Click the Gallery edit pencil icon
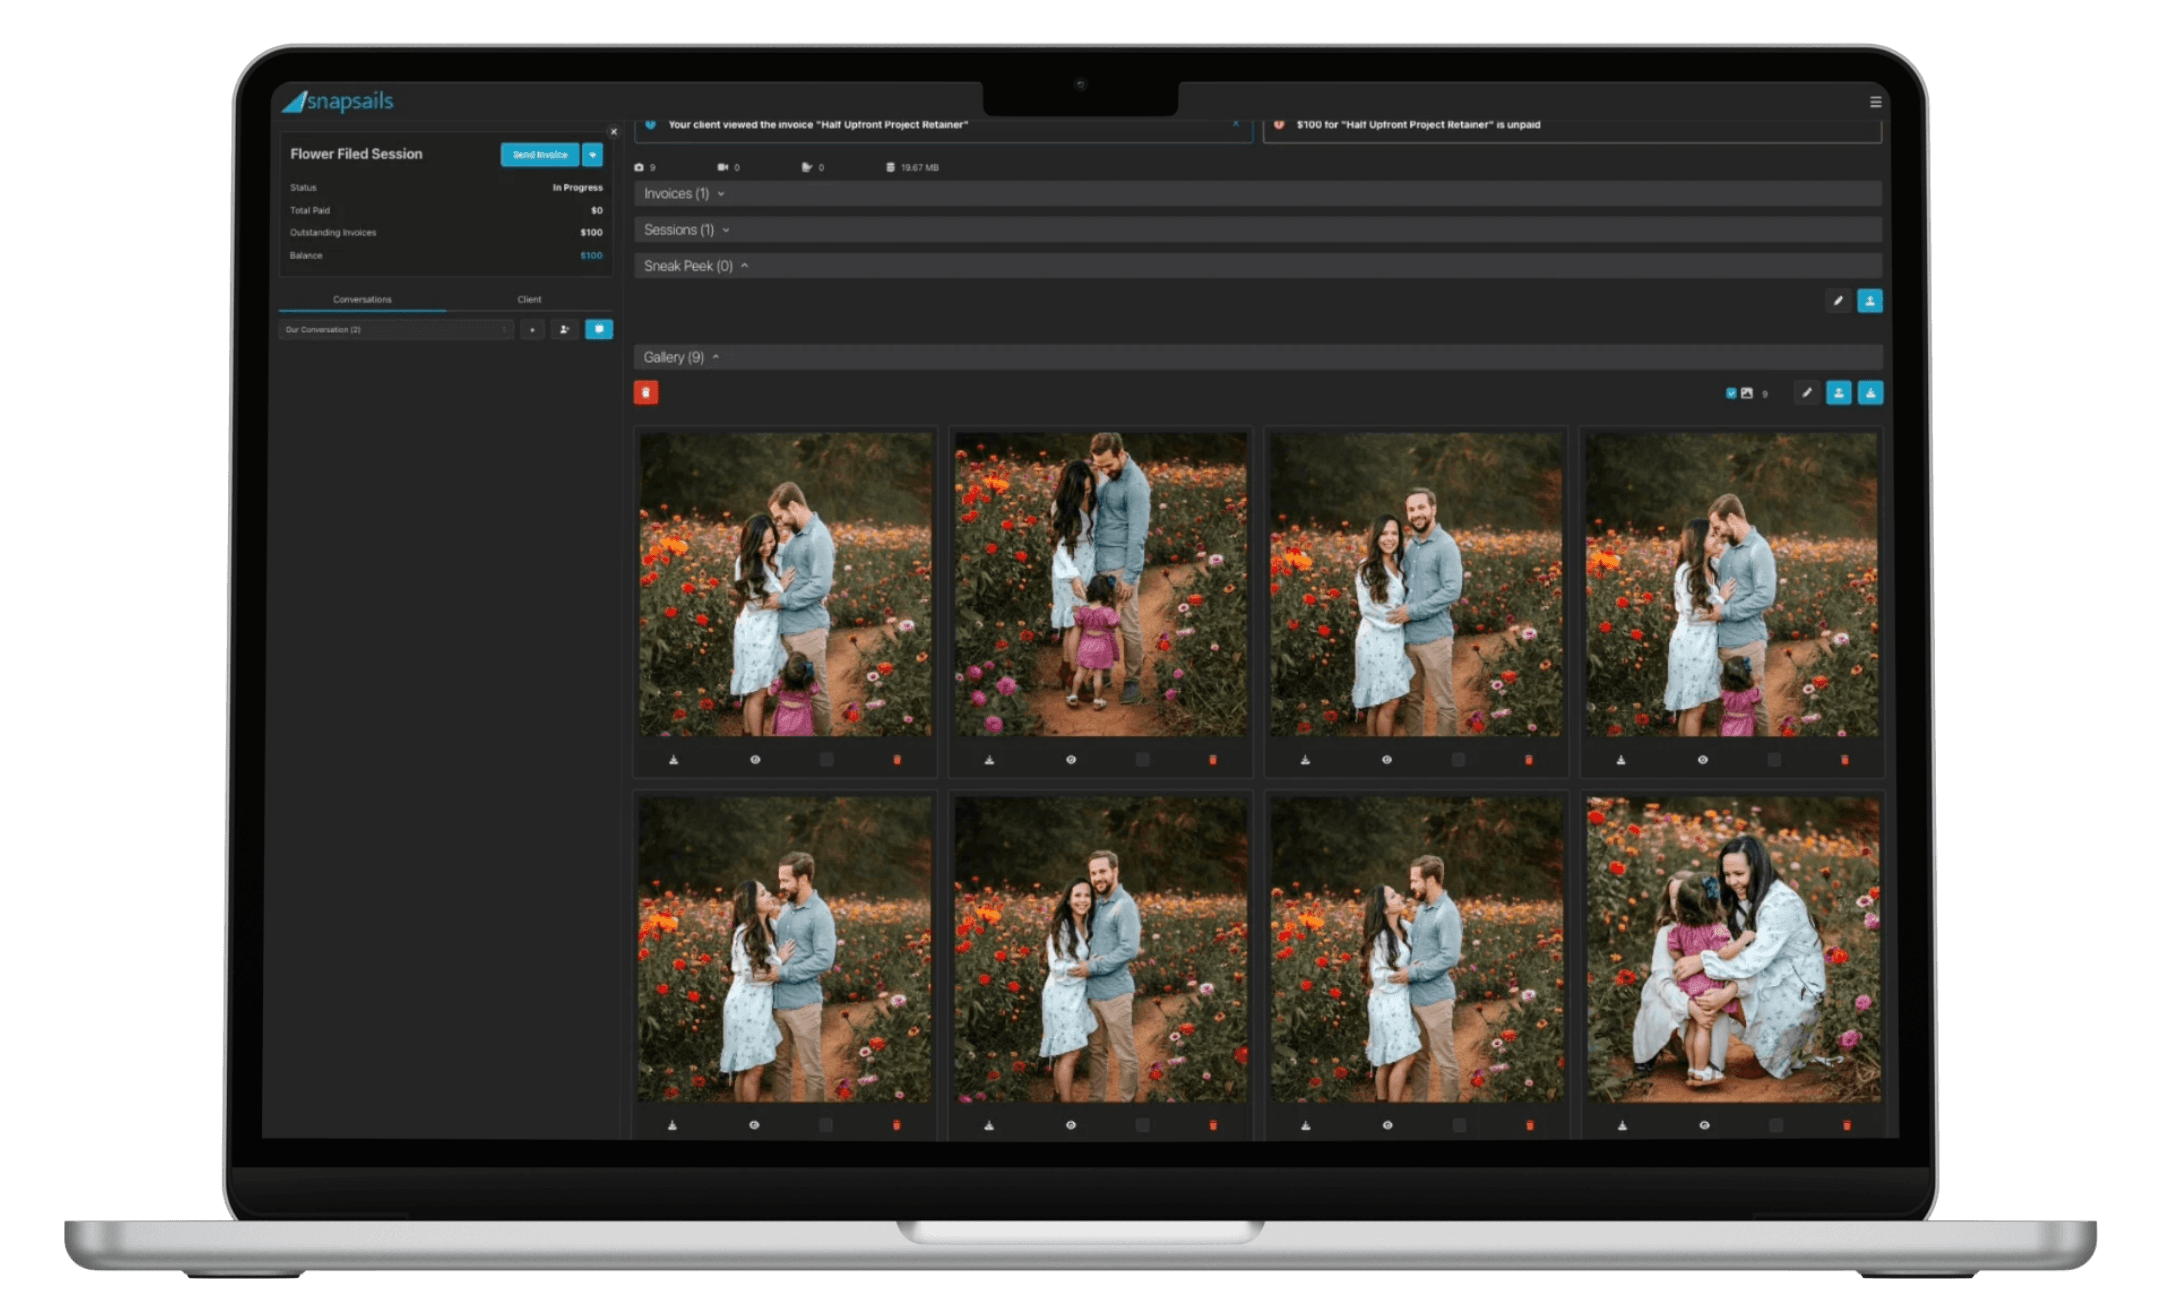Screen dimensions: 2161x1312 click(x=1806, y=393)
